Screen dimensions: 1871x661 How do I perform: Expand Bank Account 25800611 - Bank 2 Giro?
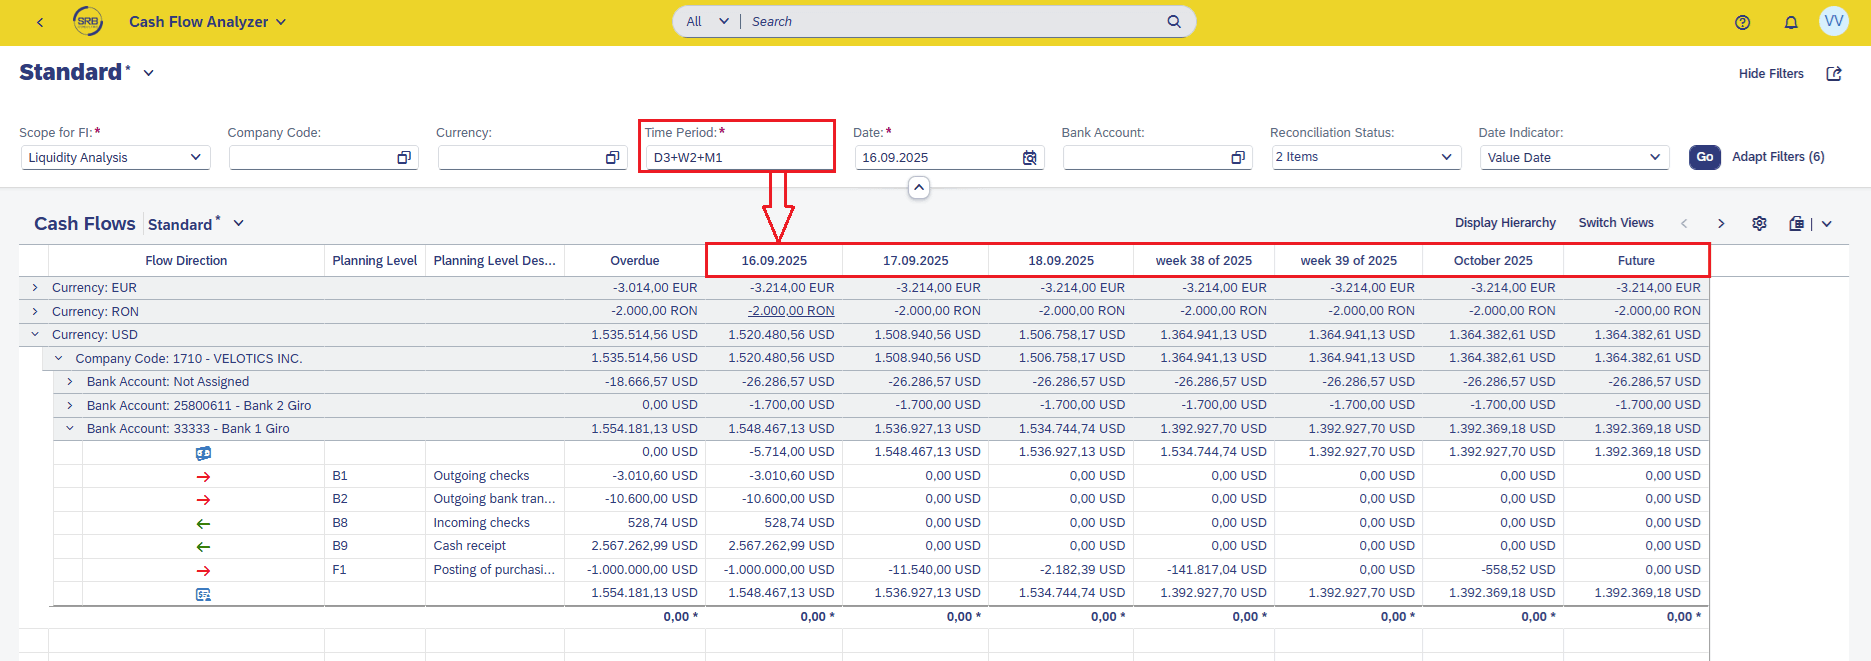[x=69, y=406]
